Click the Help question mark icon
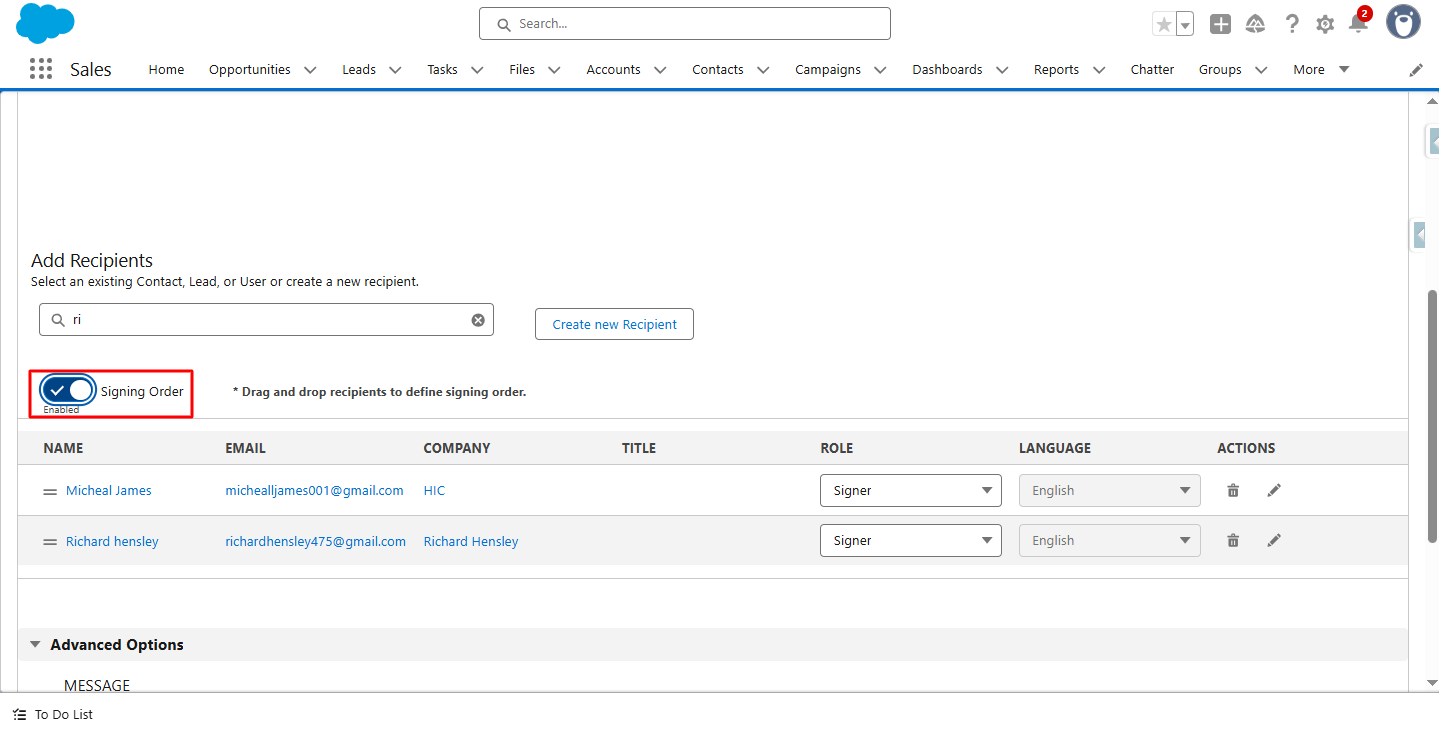The height and width of the screenshot is (731, 1439). point(1292,24)
